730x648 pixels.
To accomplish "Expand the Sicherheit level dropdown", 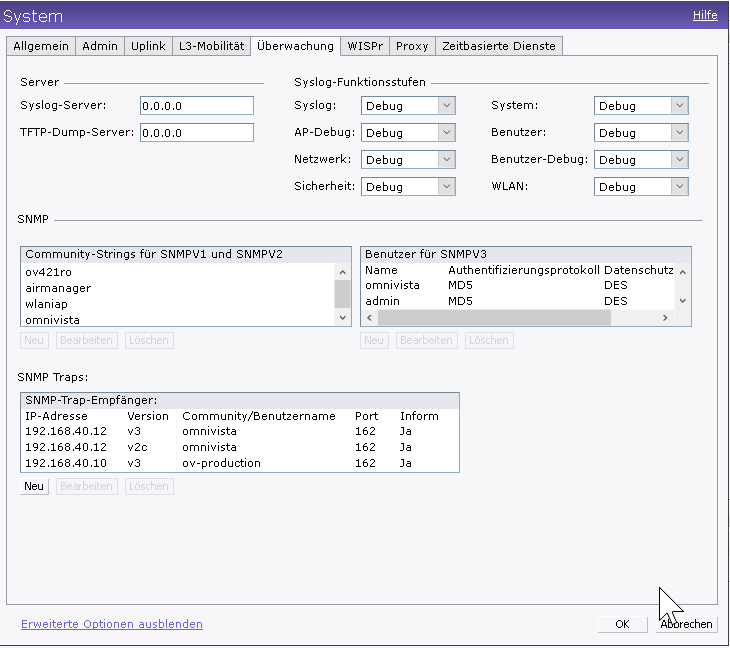I will 408,187.
